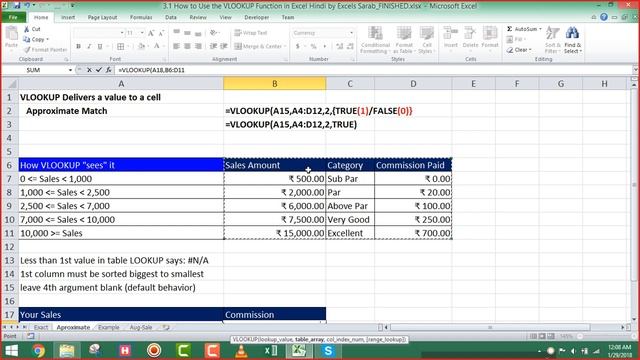Open Chrome from the taskbar
The height and width of the screenshot is (360, 640).
(39, 351)
